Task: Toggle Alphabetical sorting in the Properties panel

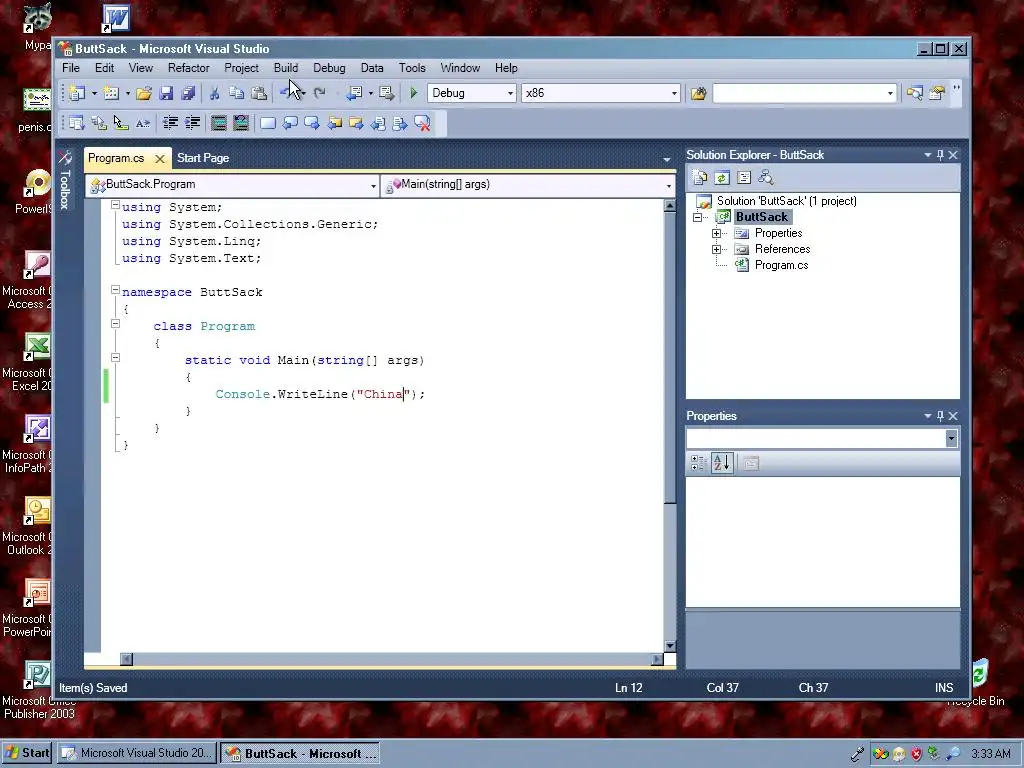Action: (722, 464)
